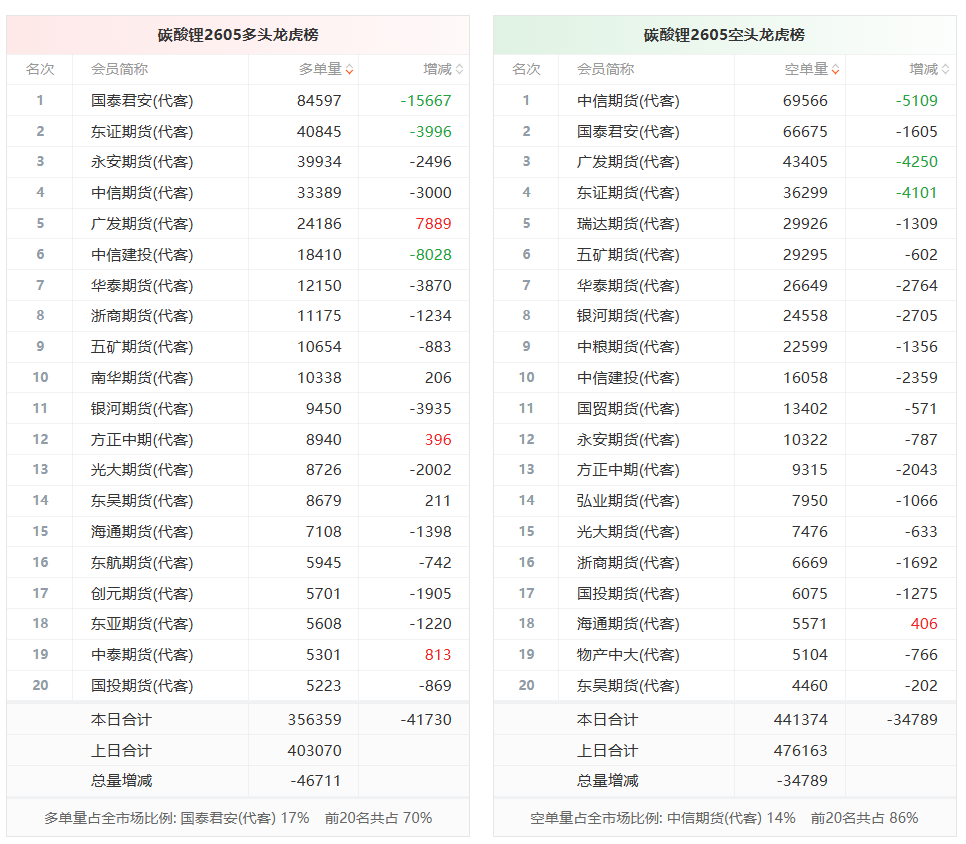Click 空单量占全市场比例 footer summary

[724, 818]
